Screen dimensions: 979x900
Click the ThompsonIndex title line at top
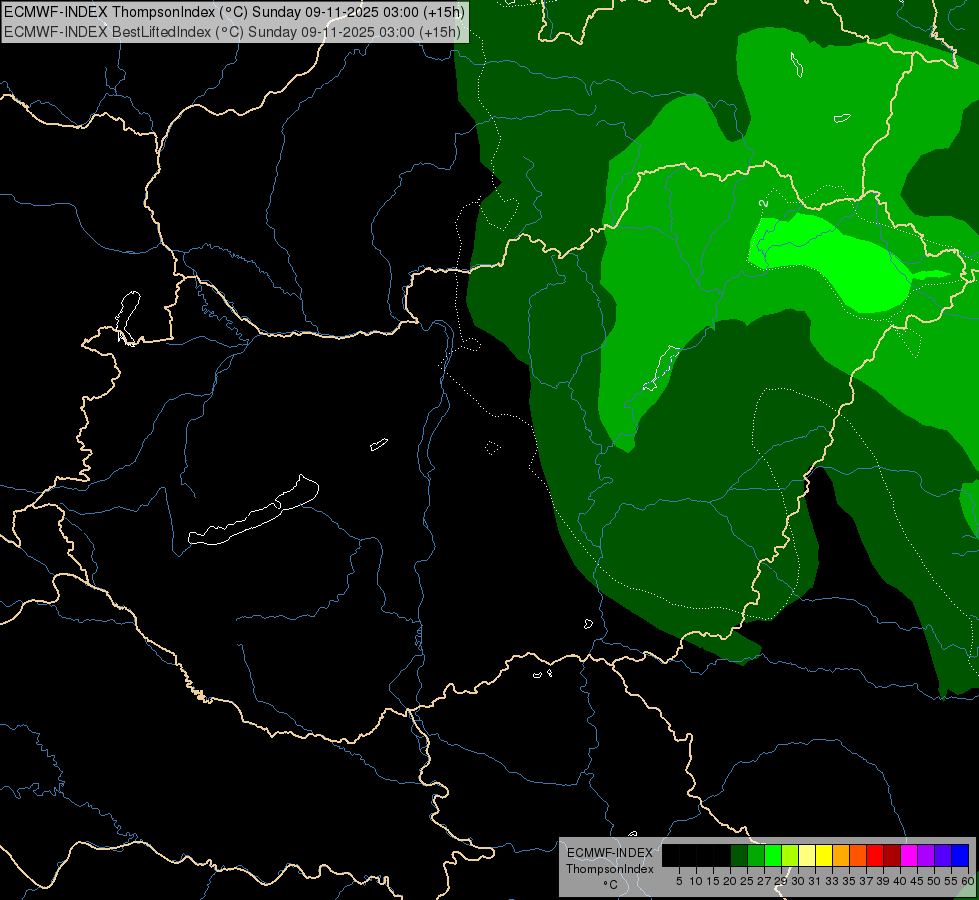234,12
